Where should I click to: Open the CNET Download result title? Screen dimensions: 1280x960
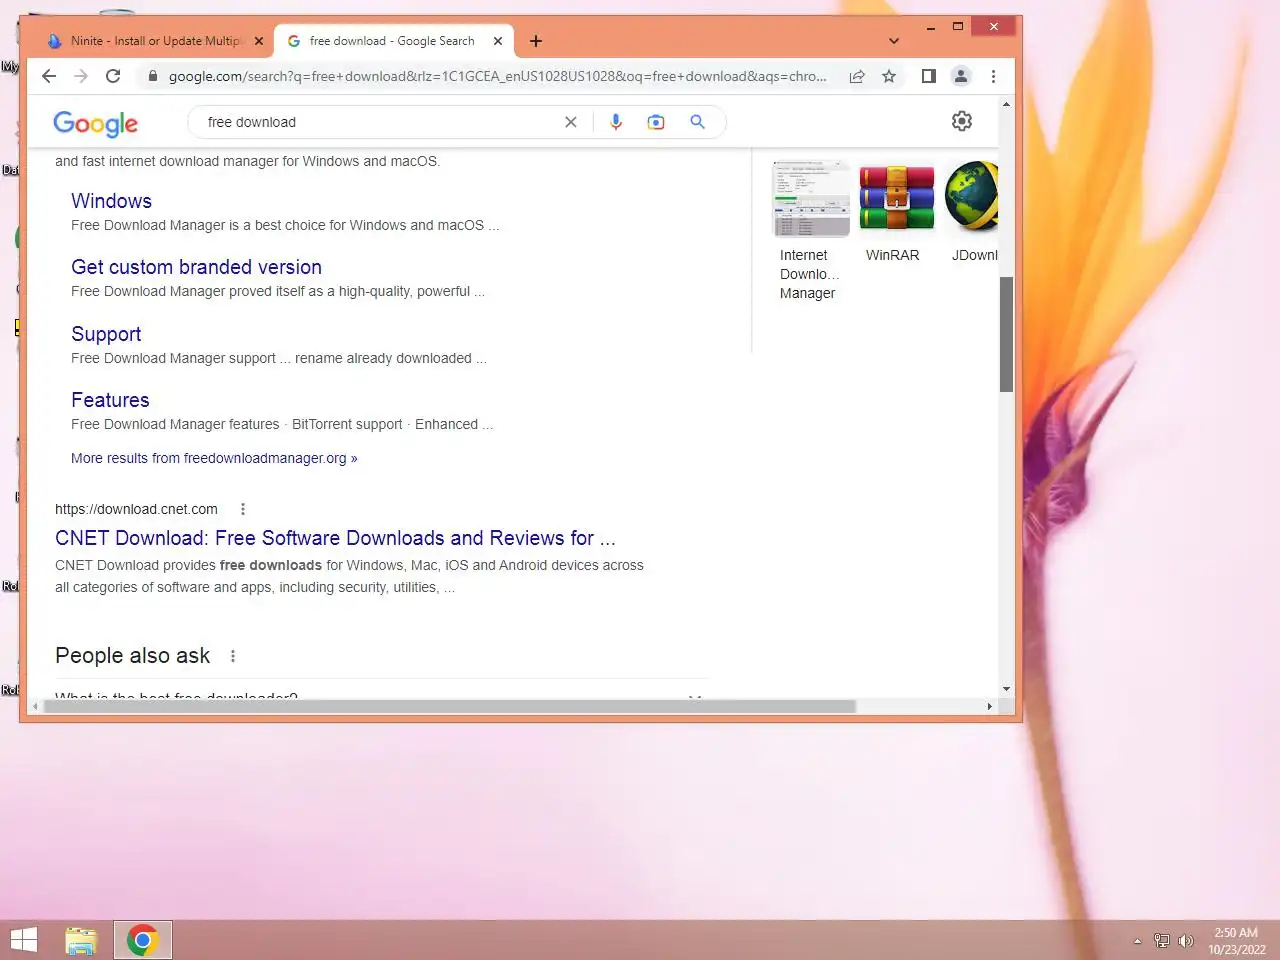(x=335, y=538)
